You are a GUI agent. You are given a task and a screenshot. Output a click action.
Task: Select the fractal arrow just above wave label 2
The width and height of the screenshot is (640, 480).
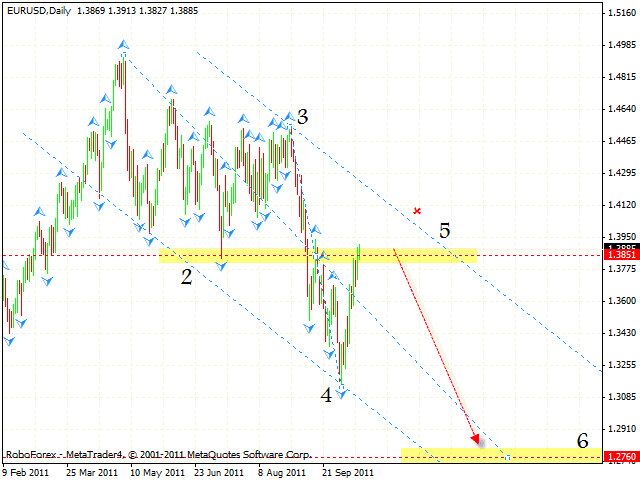(x=221, y=266)
